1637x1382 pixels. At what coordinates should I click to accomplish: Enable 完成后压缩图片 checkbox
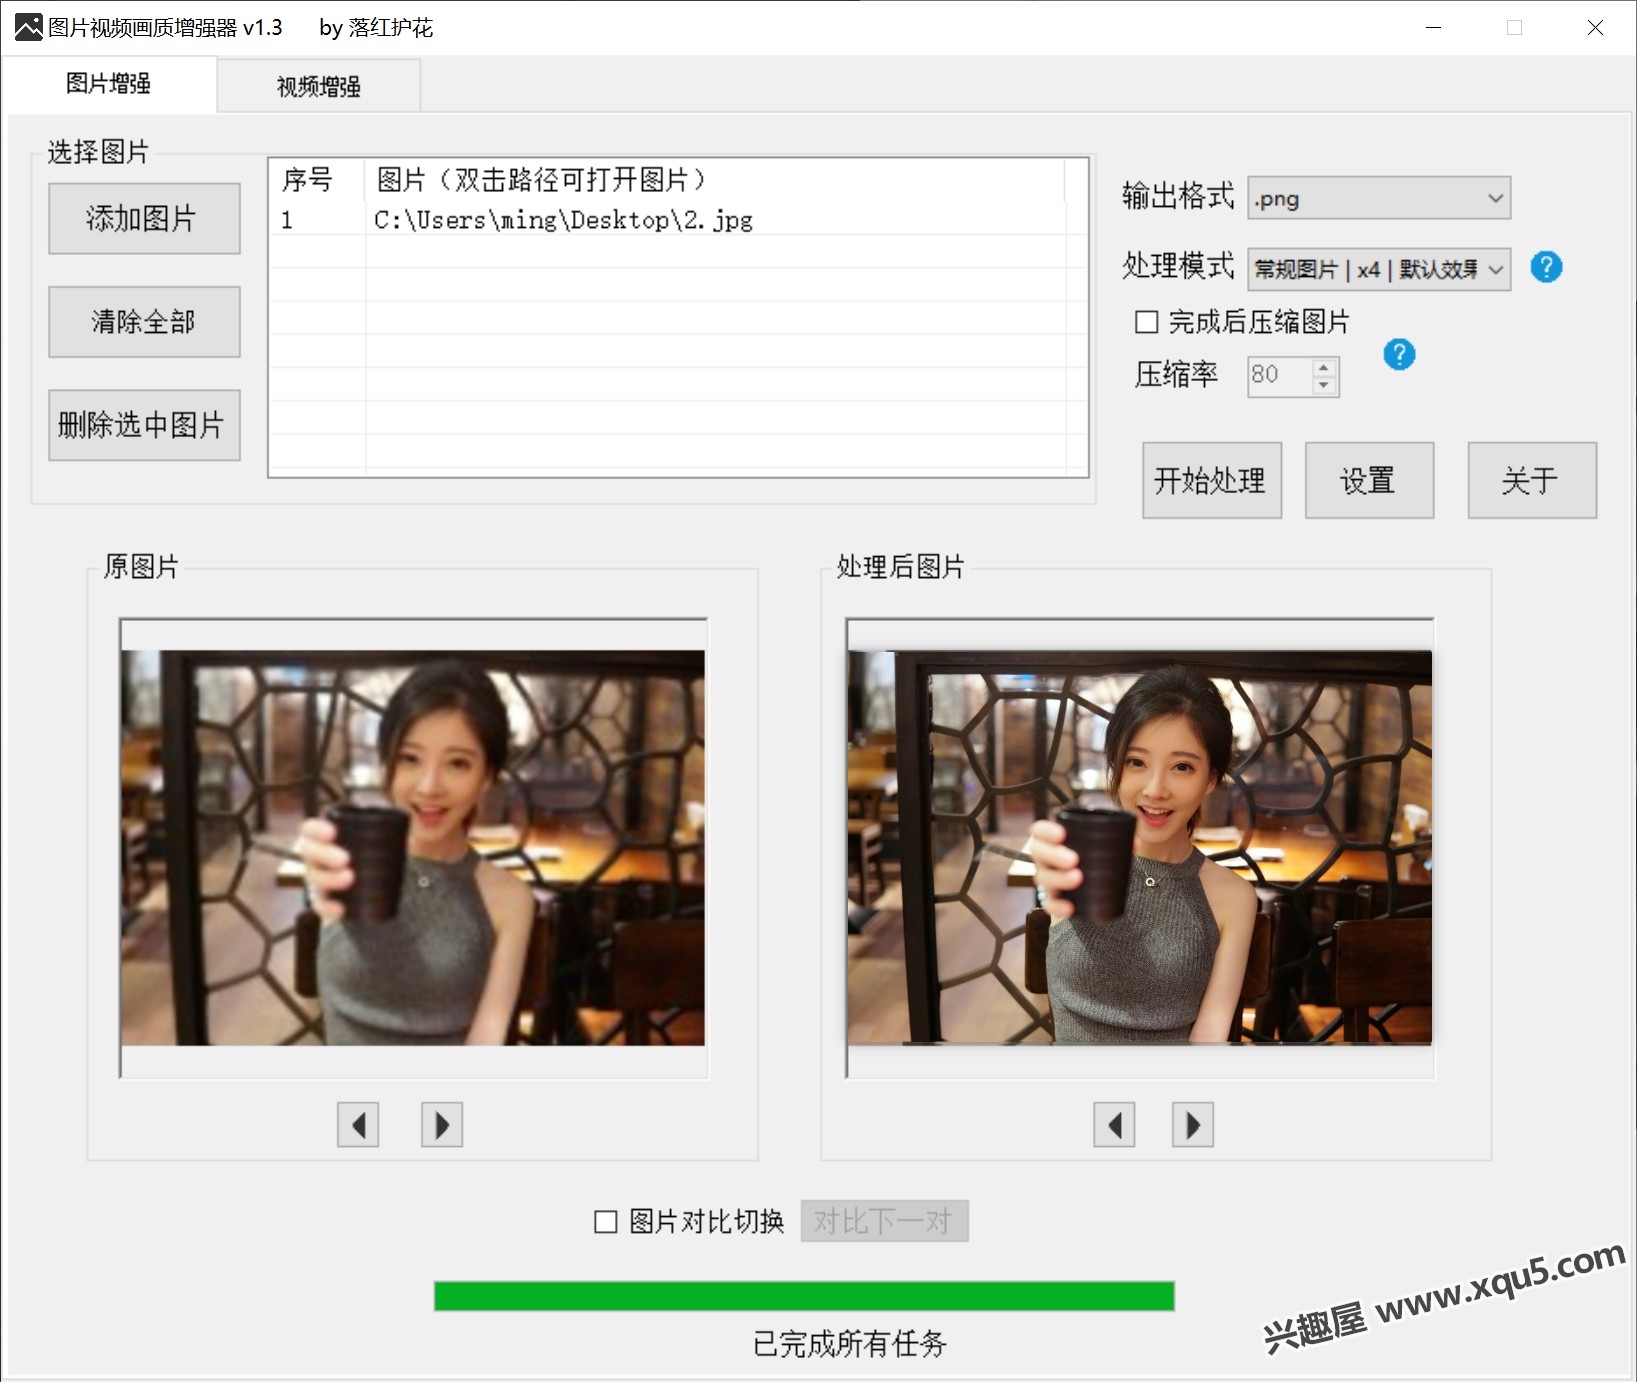point(1147,322)
